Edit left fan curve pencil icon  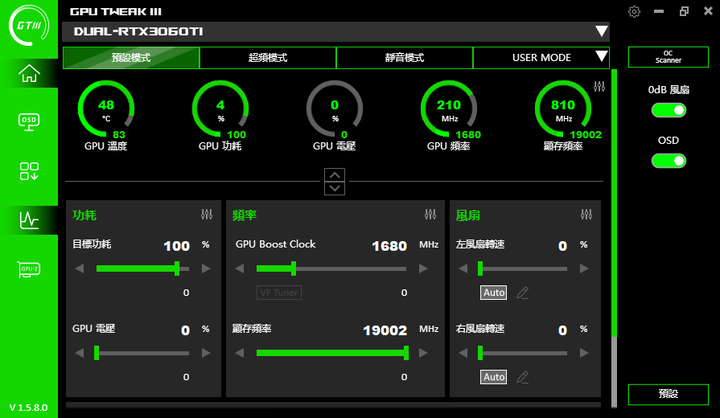click(523, 293)
